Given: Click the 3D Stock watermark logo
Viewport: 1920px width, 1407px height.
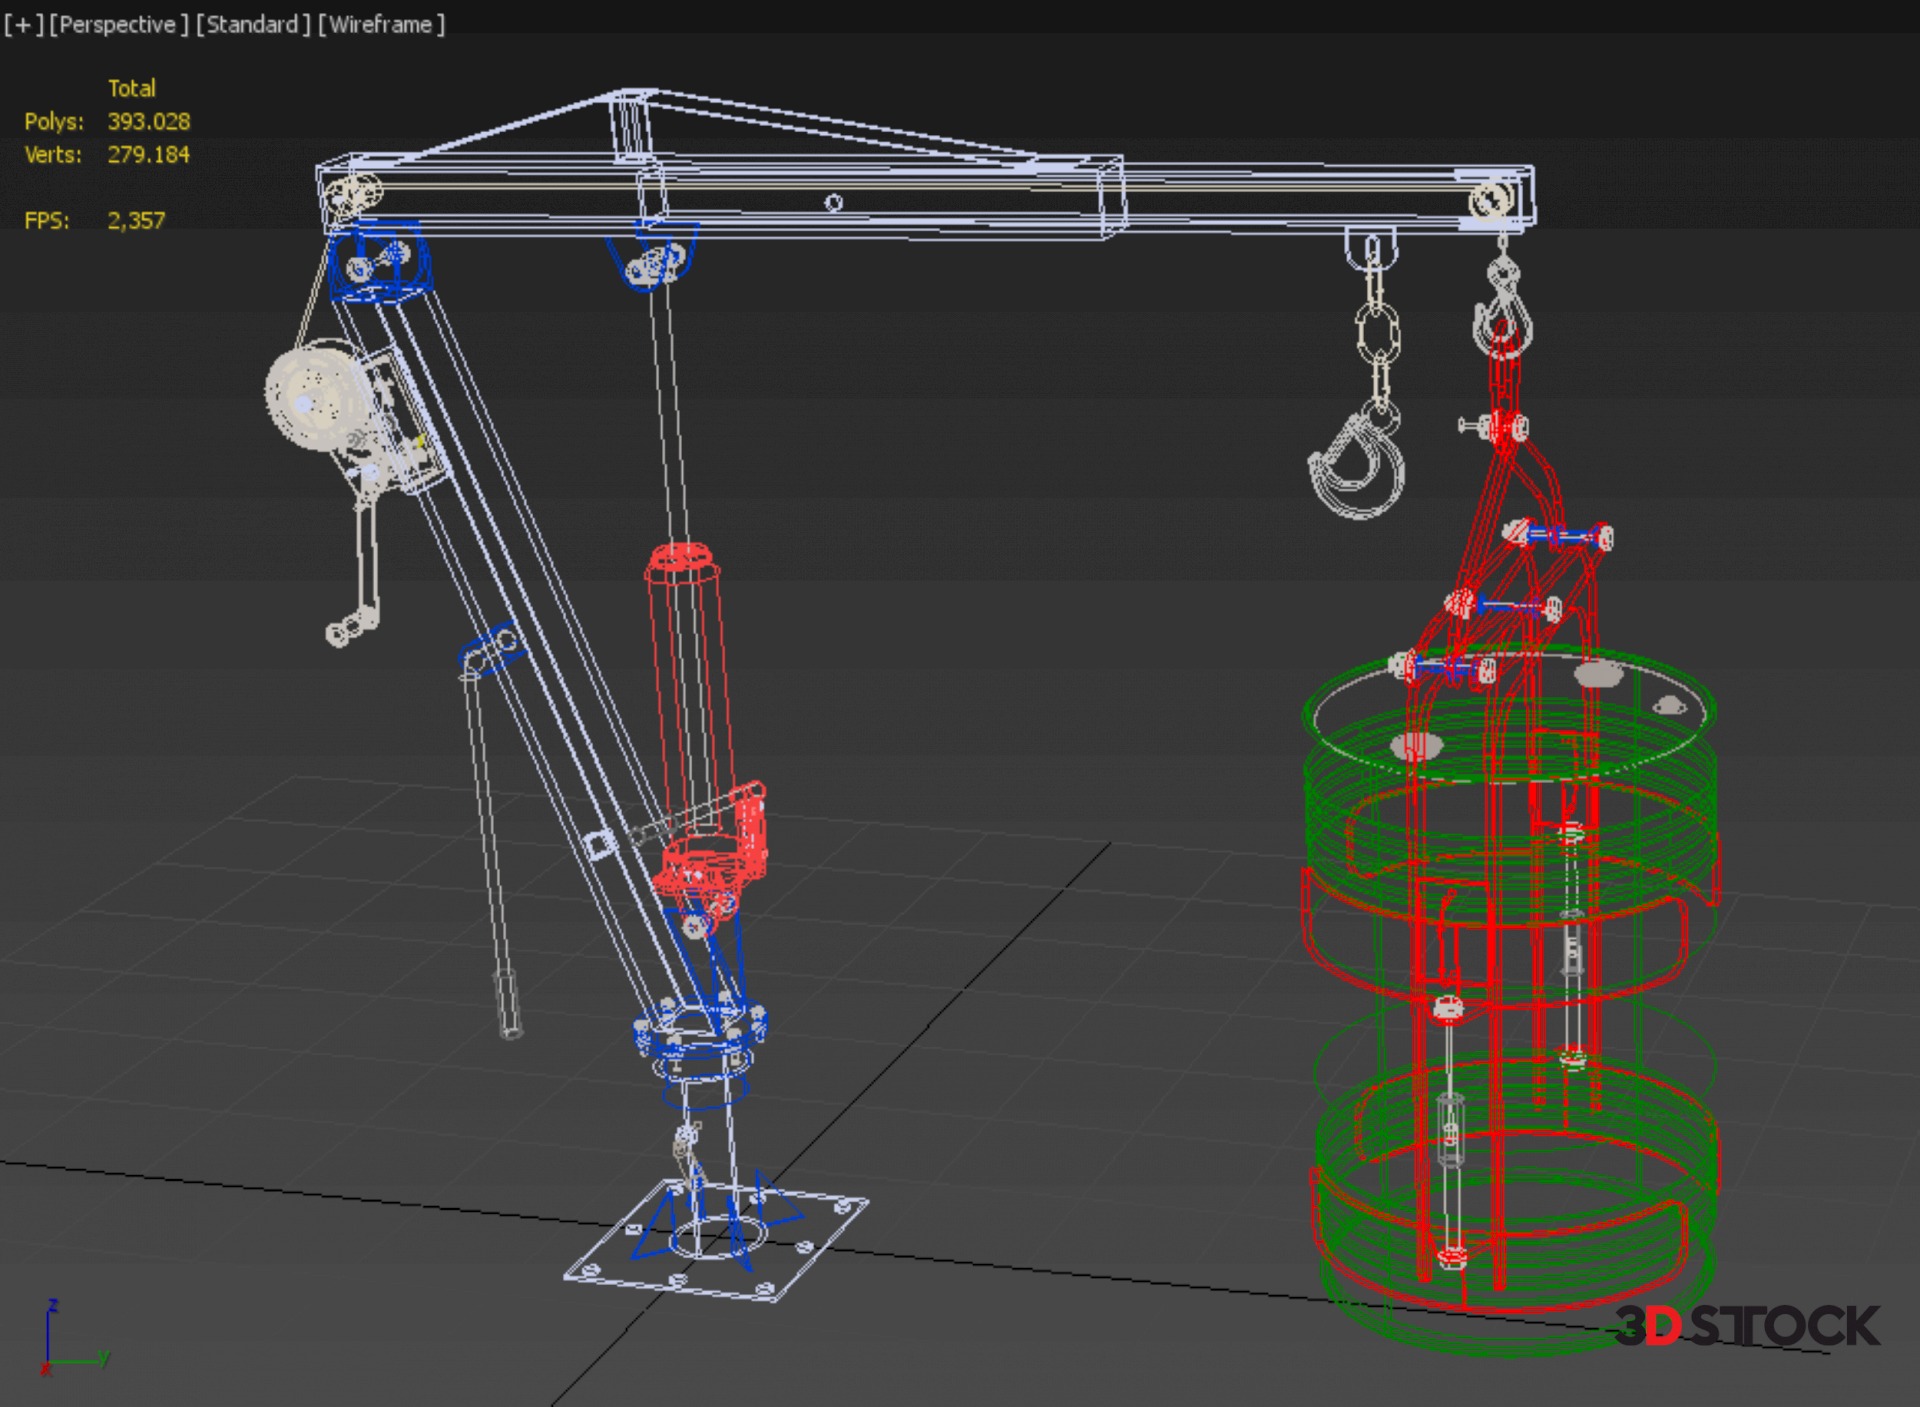Looking at the screenshot, I should click(1748, 1326).
